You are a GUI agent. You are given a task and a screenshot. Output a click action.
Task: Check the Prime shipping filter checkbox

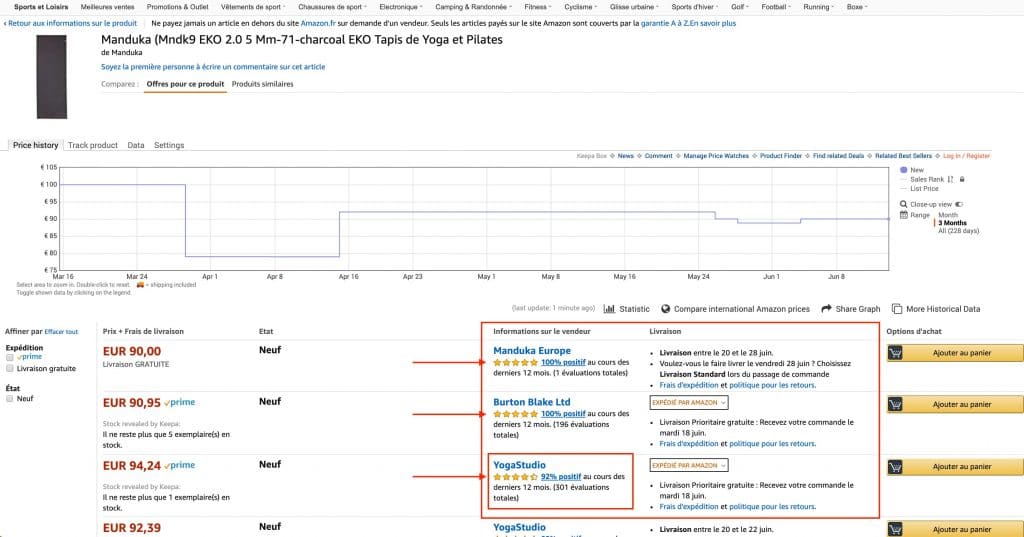pos(10,356)
